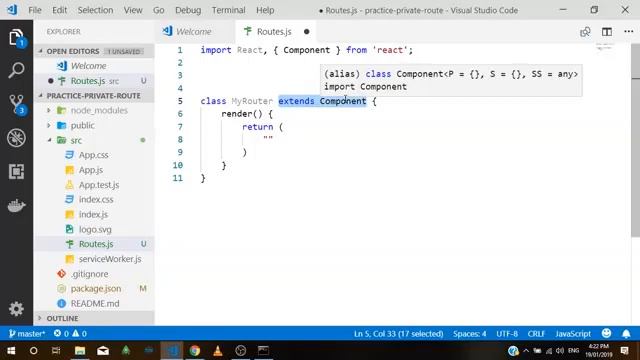
Task: Click the Open Changes editor icon
Action: pos(585,32)
